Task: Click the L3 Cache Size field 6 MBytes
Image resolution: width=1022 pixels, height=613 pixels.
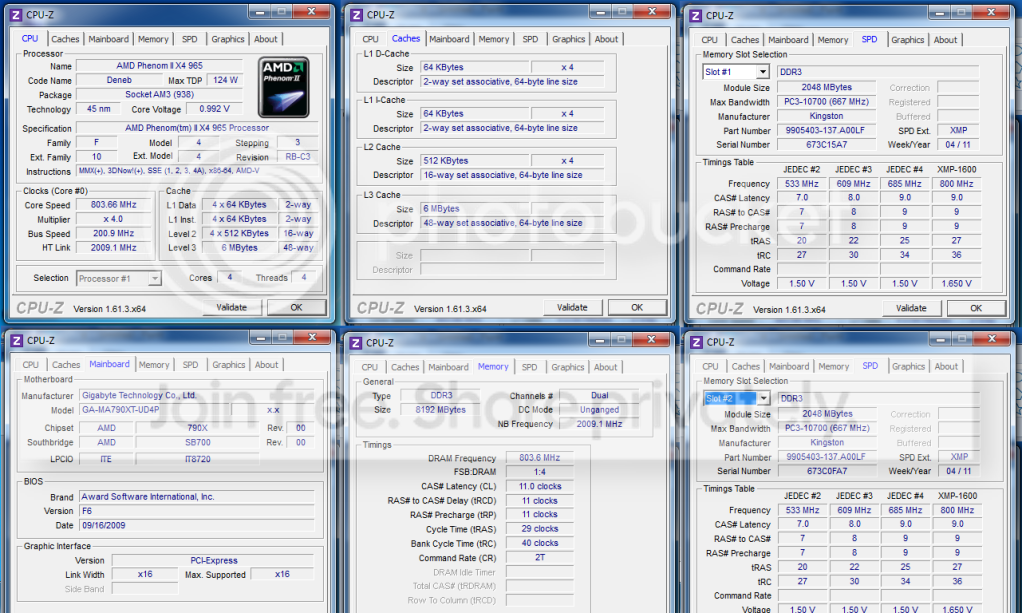Action: (x=475, y=209)
